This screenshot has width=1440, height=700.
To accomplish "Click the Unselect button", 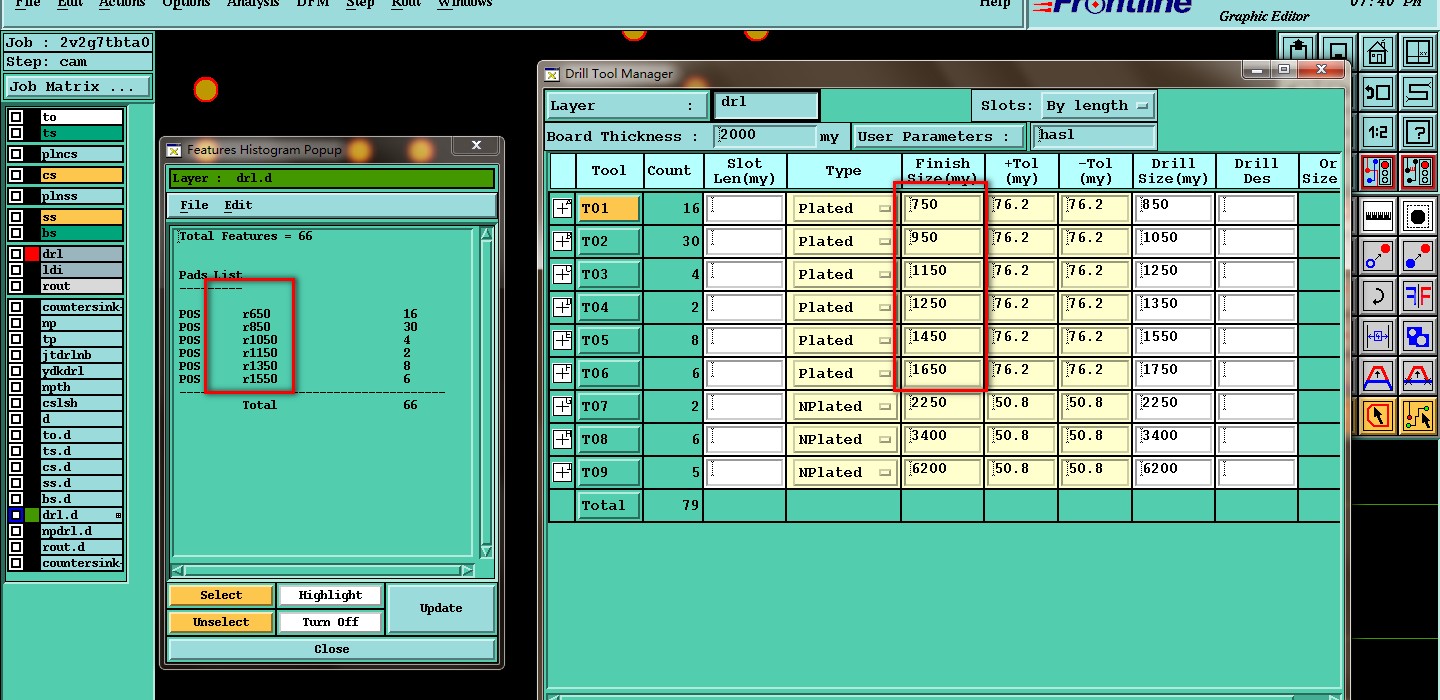I will tap(221, 622).
